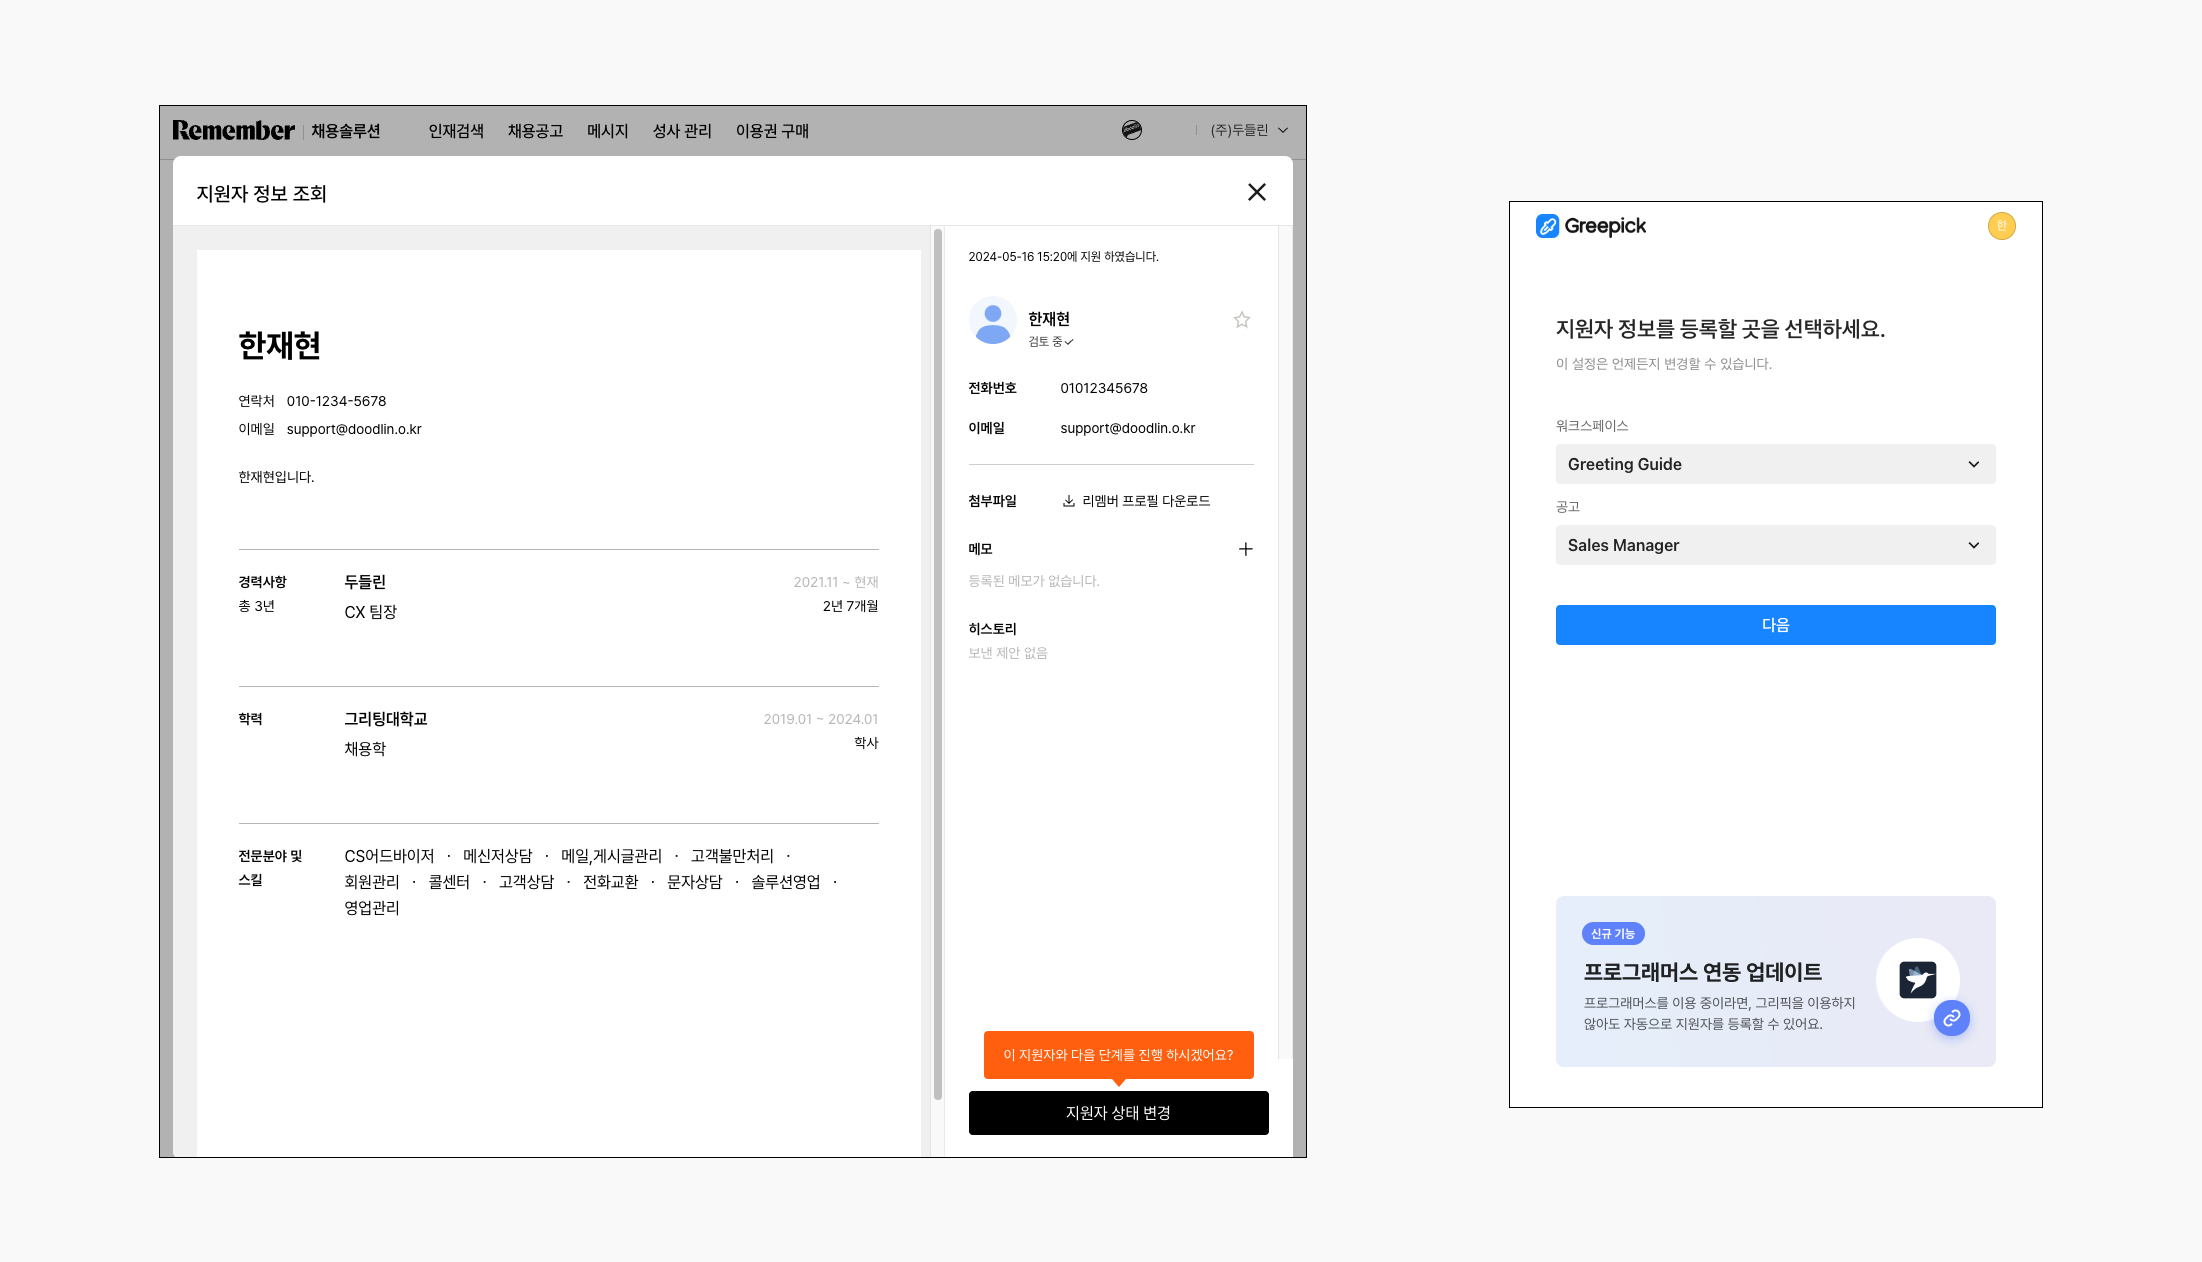
Task: Add a memo with the plus icon
Action: pos(1246,549)
